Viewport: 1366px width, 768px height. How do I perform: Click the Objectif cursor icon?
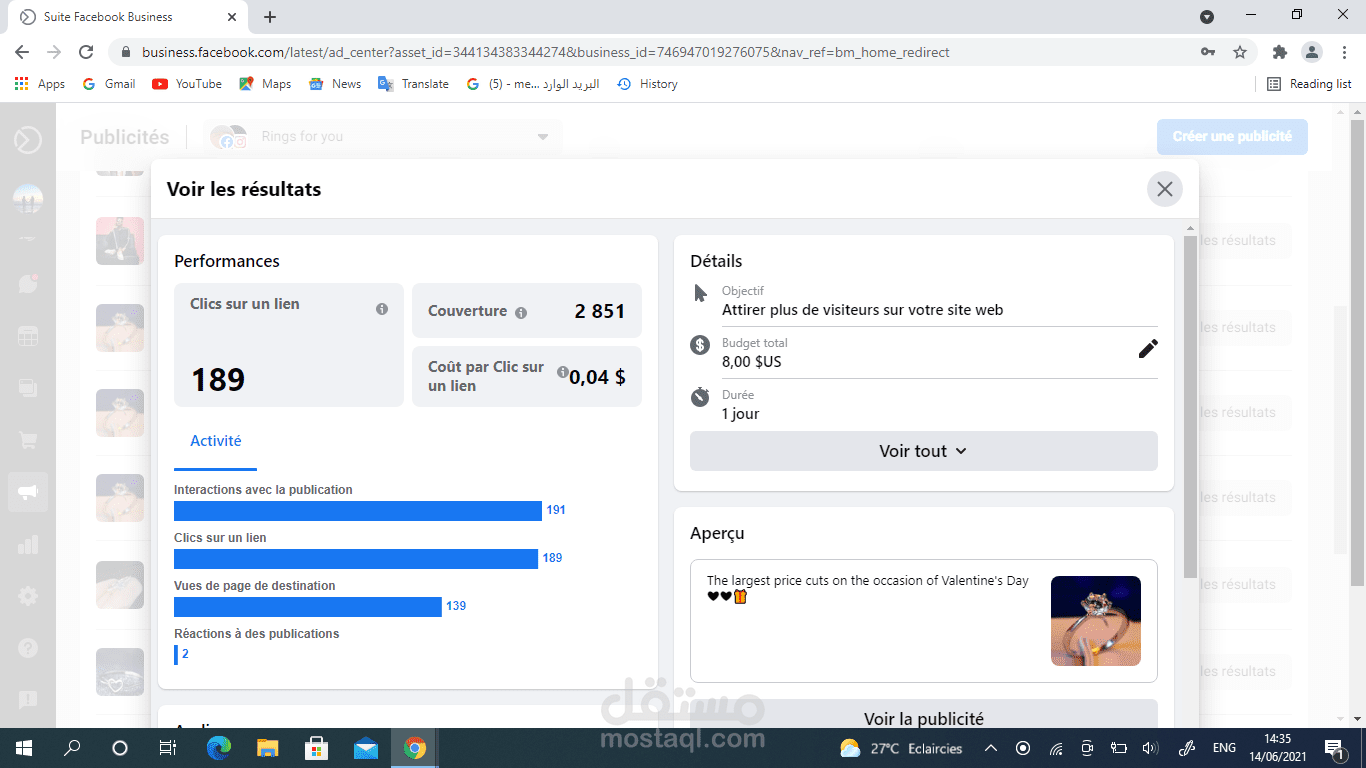point(700,293)
